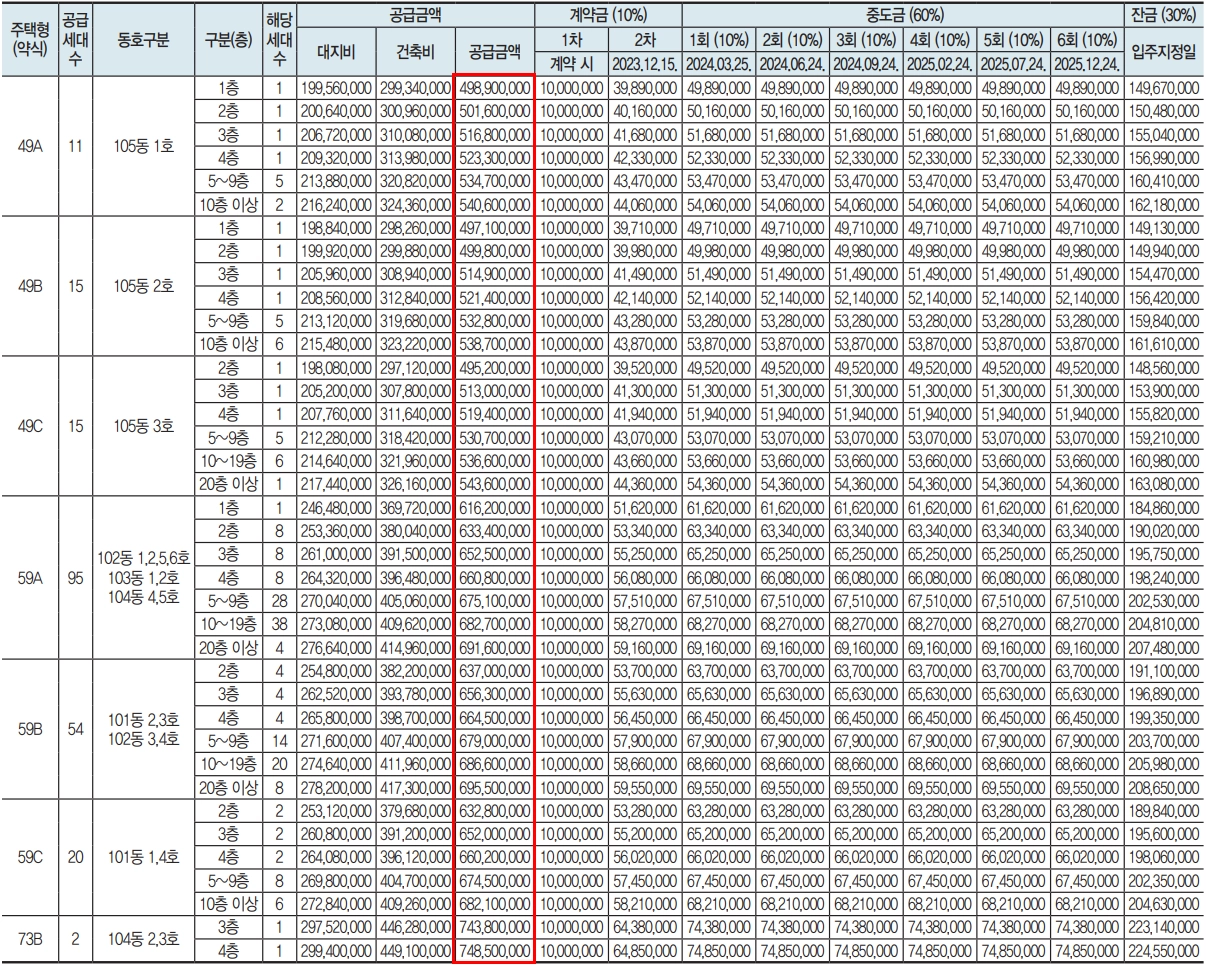Select the supply price 632,800,000
The image size is (1206, 966).
[494, 812]
